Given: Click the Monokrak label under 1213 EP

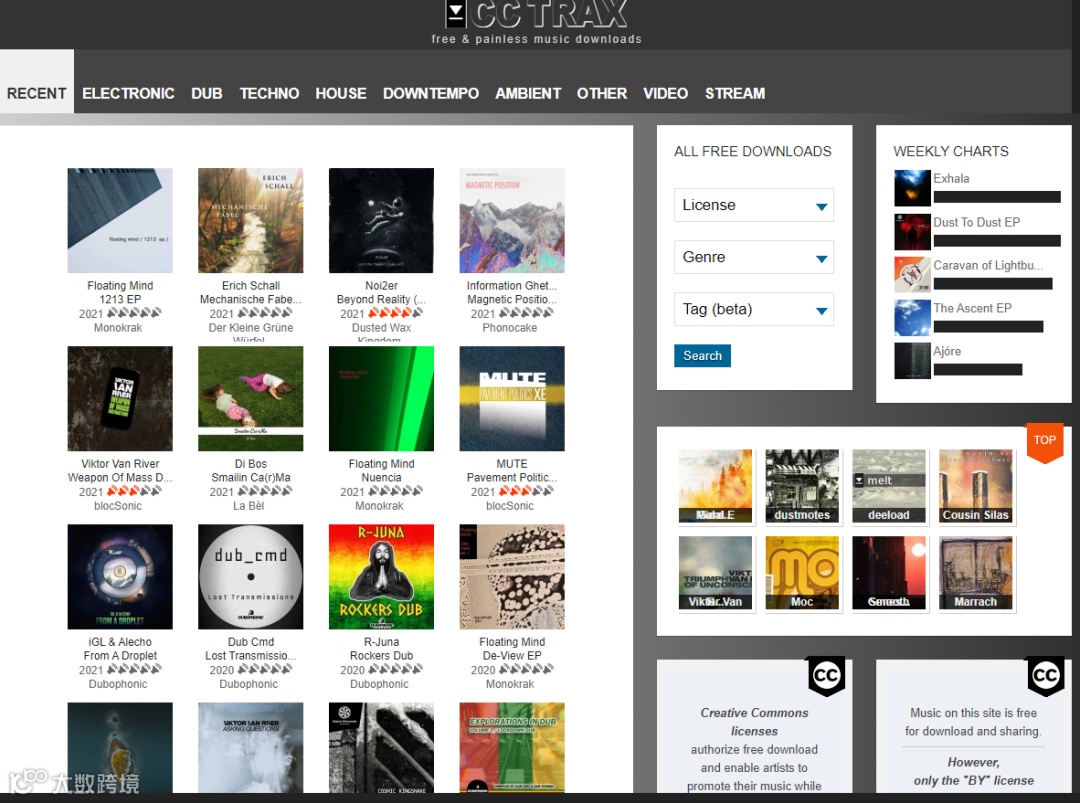Looking at the screenshot, I should coord(118,328).
